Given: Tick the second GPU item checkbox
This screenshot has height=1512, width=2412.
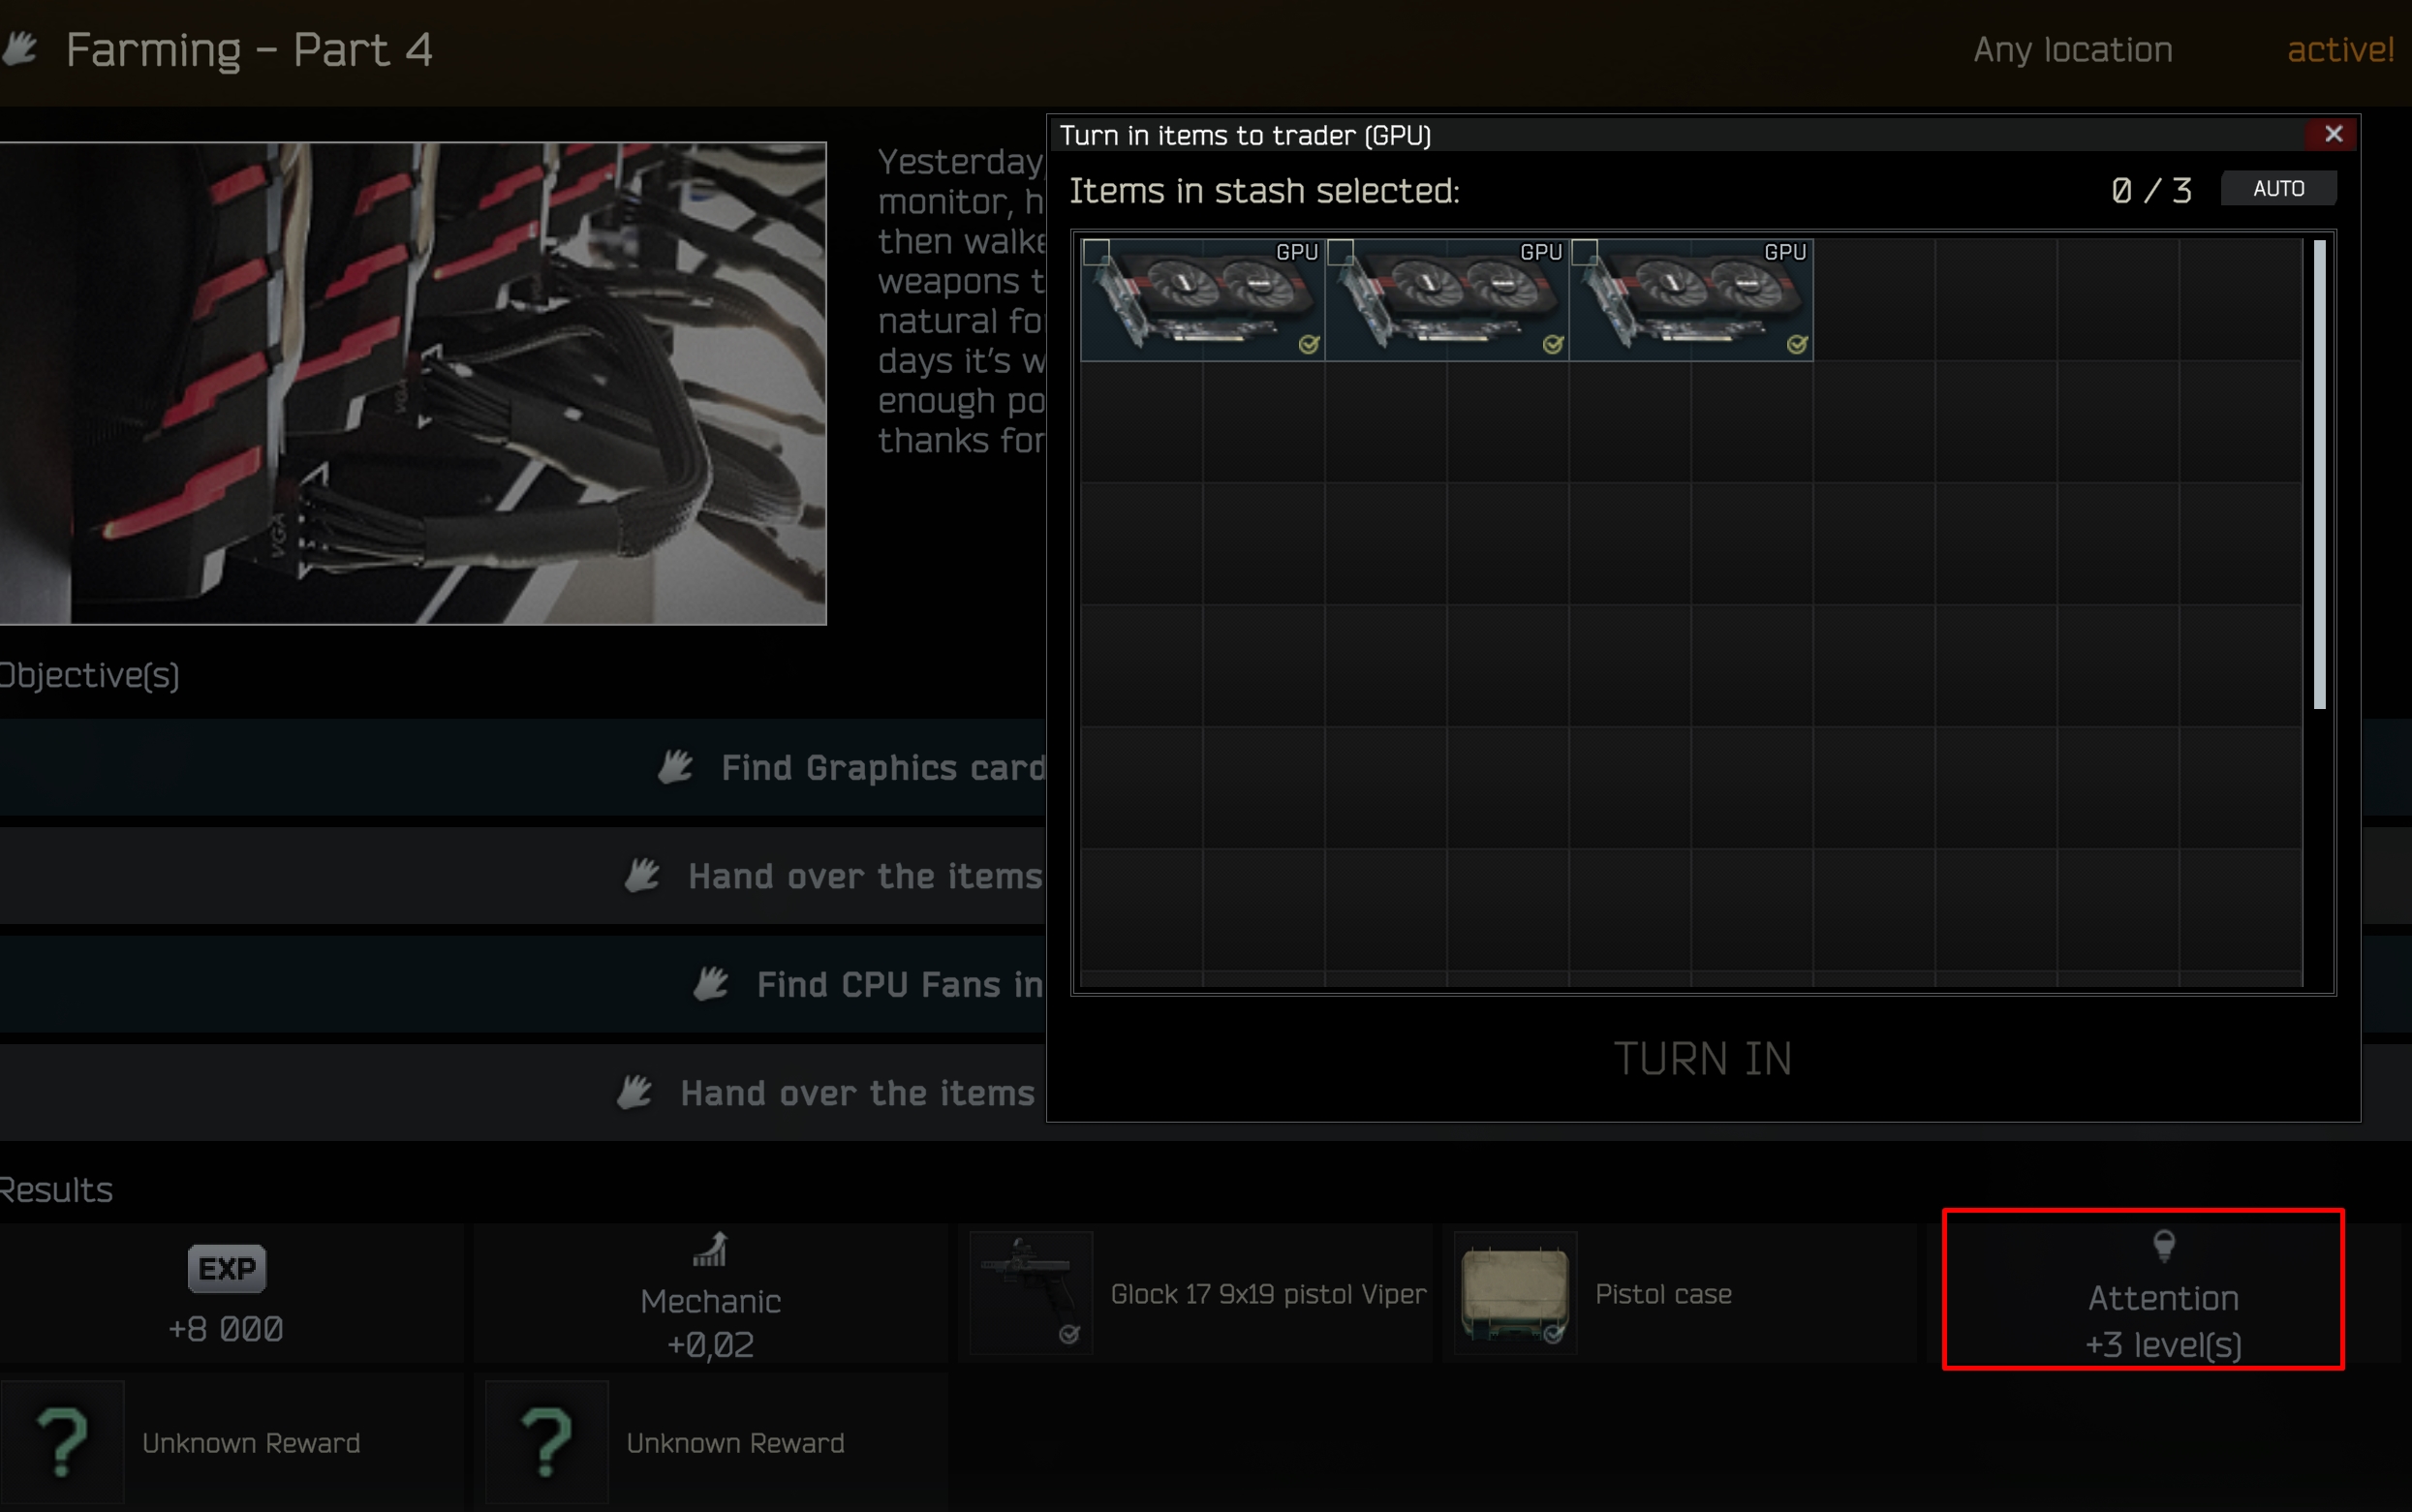Looking at the screenshot, I should click(x=1340, y=252).
